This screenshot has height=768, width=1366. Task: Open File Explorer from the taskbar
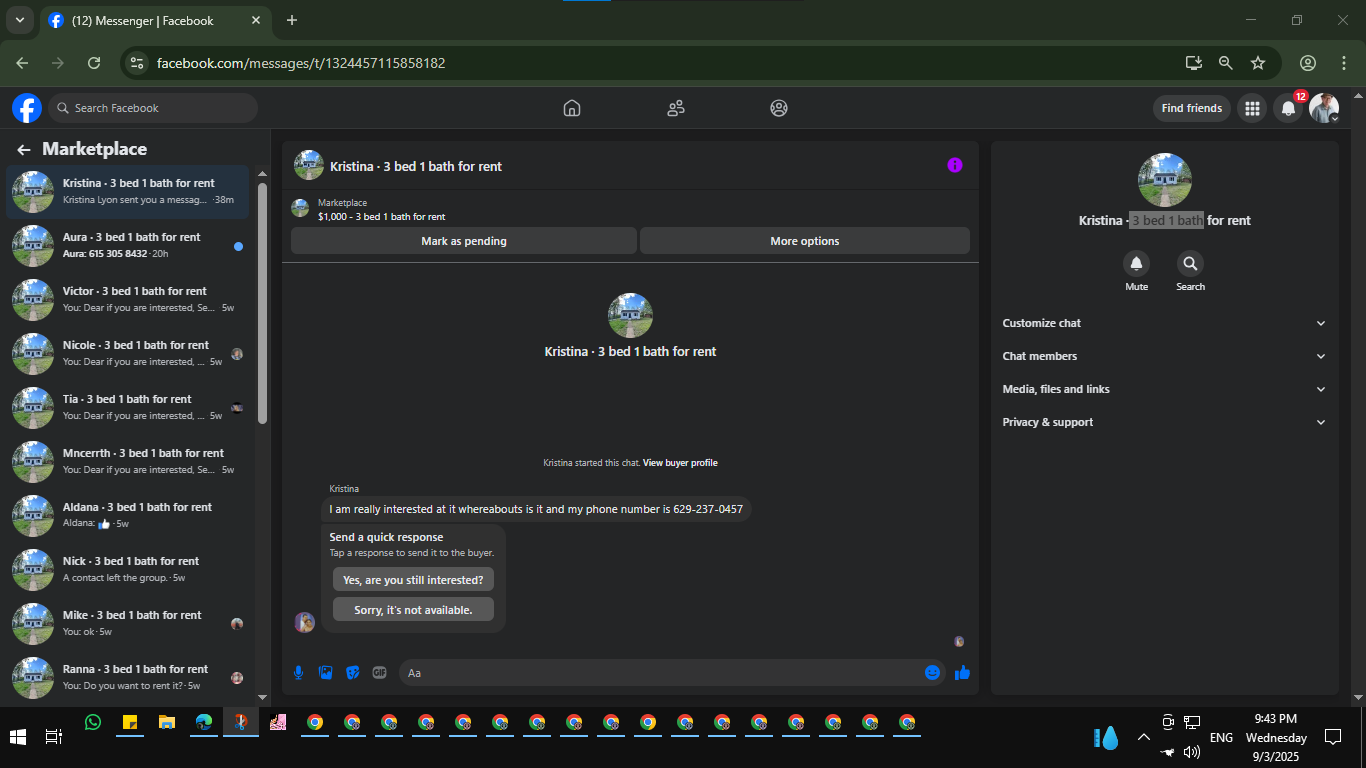167,722
